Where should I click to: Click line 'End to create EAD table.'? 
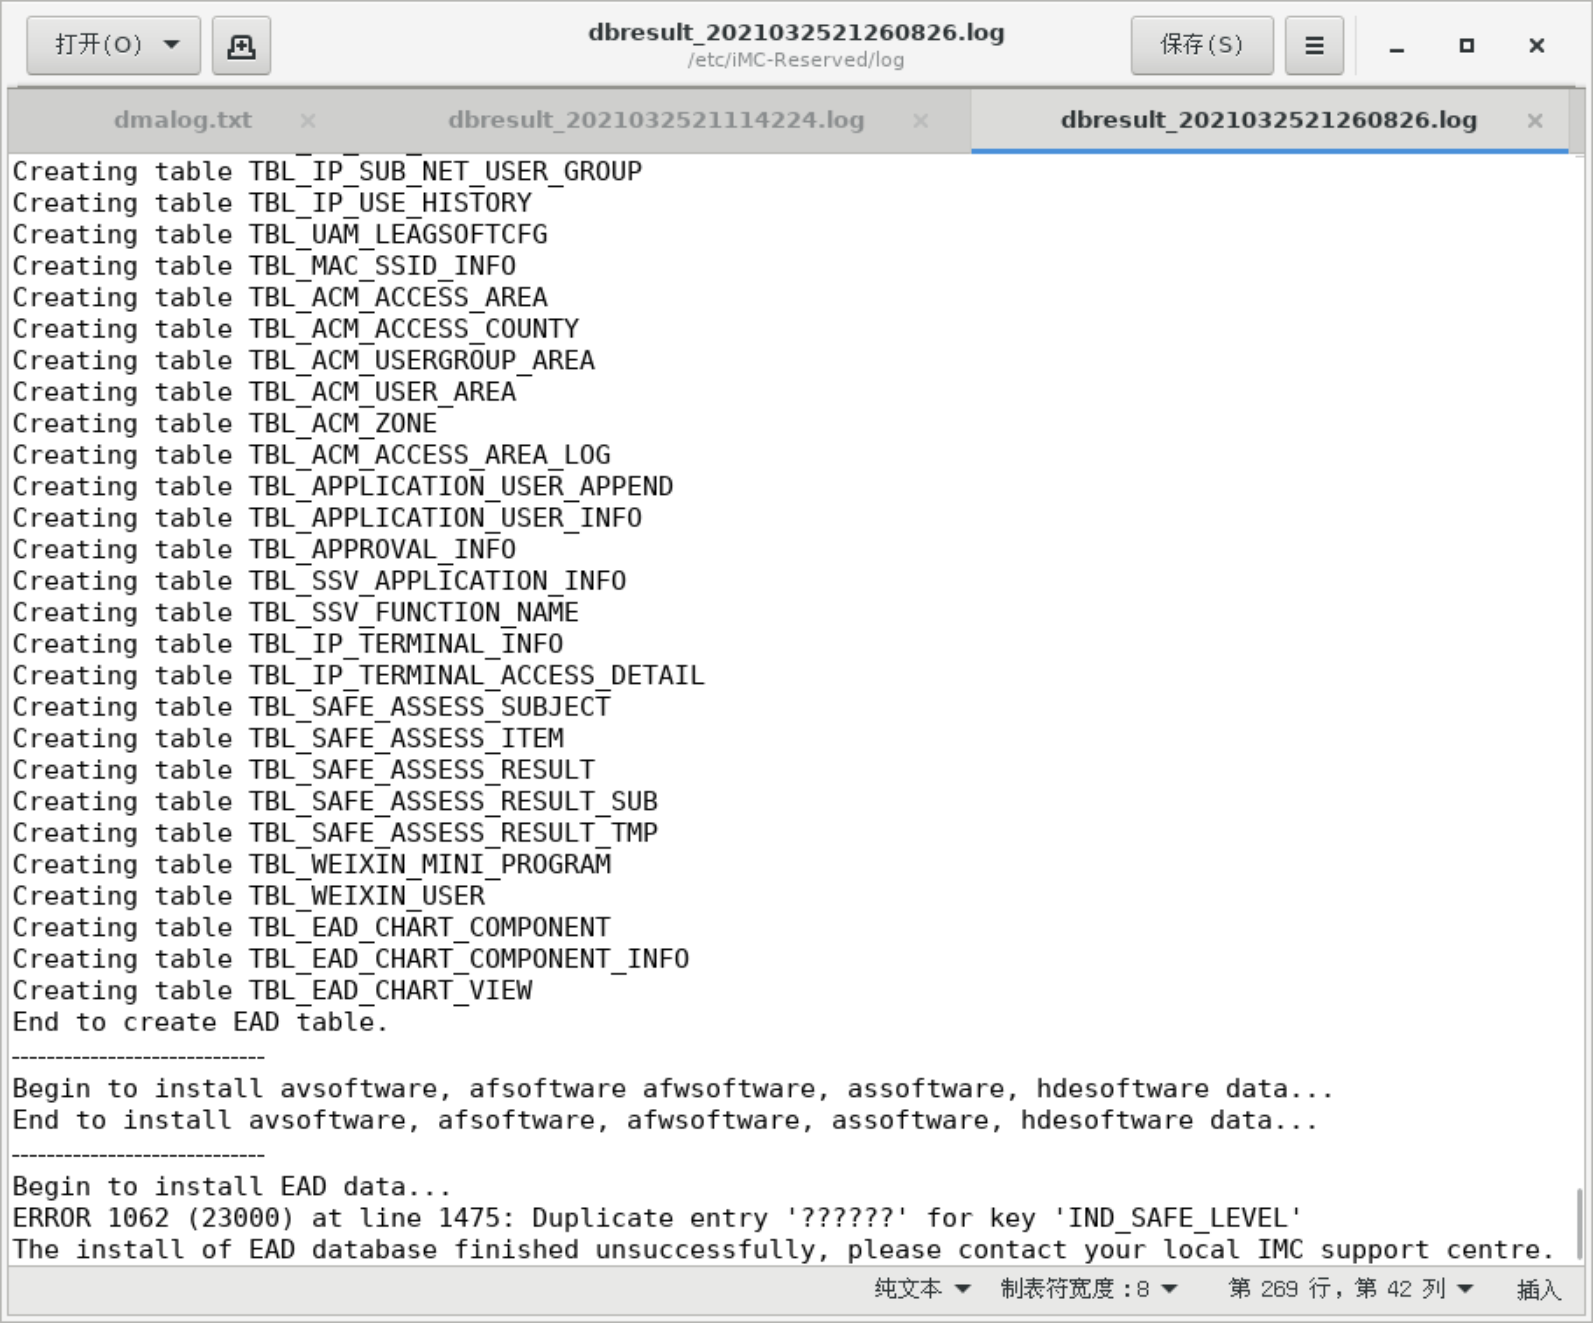click(200, 1022)
